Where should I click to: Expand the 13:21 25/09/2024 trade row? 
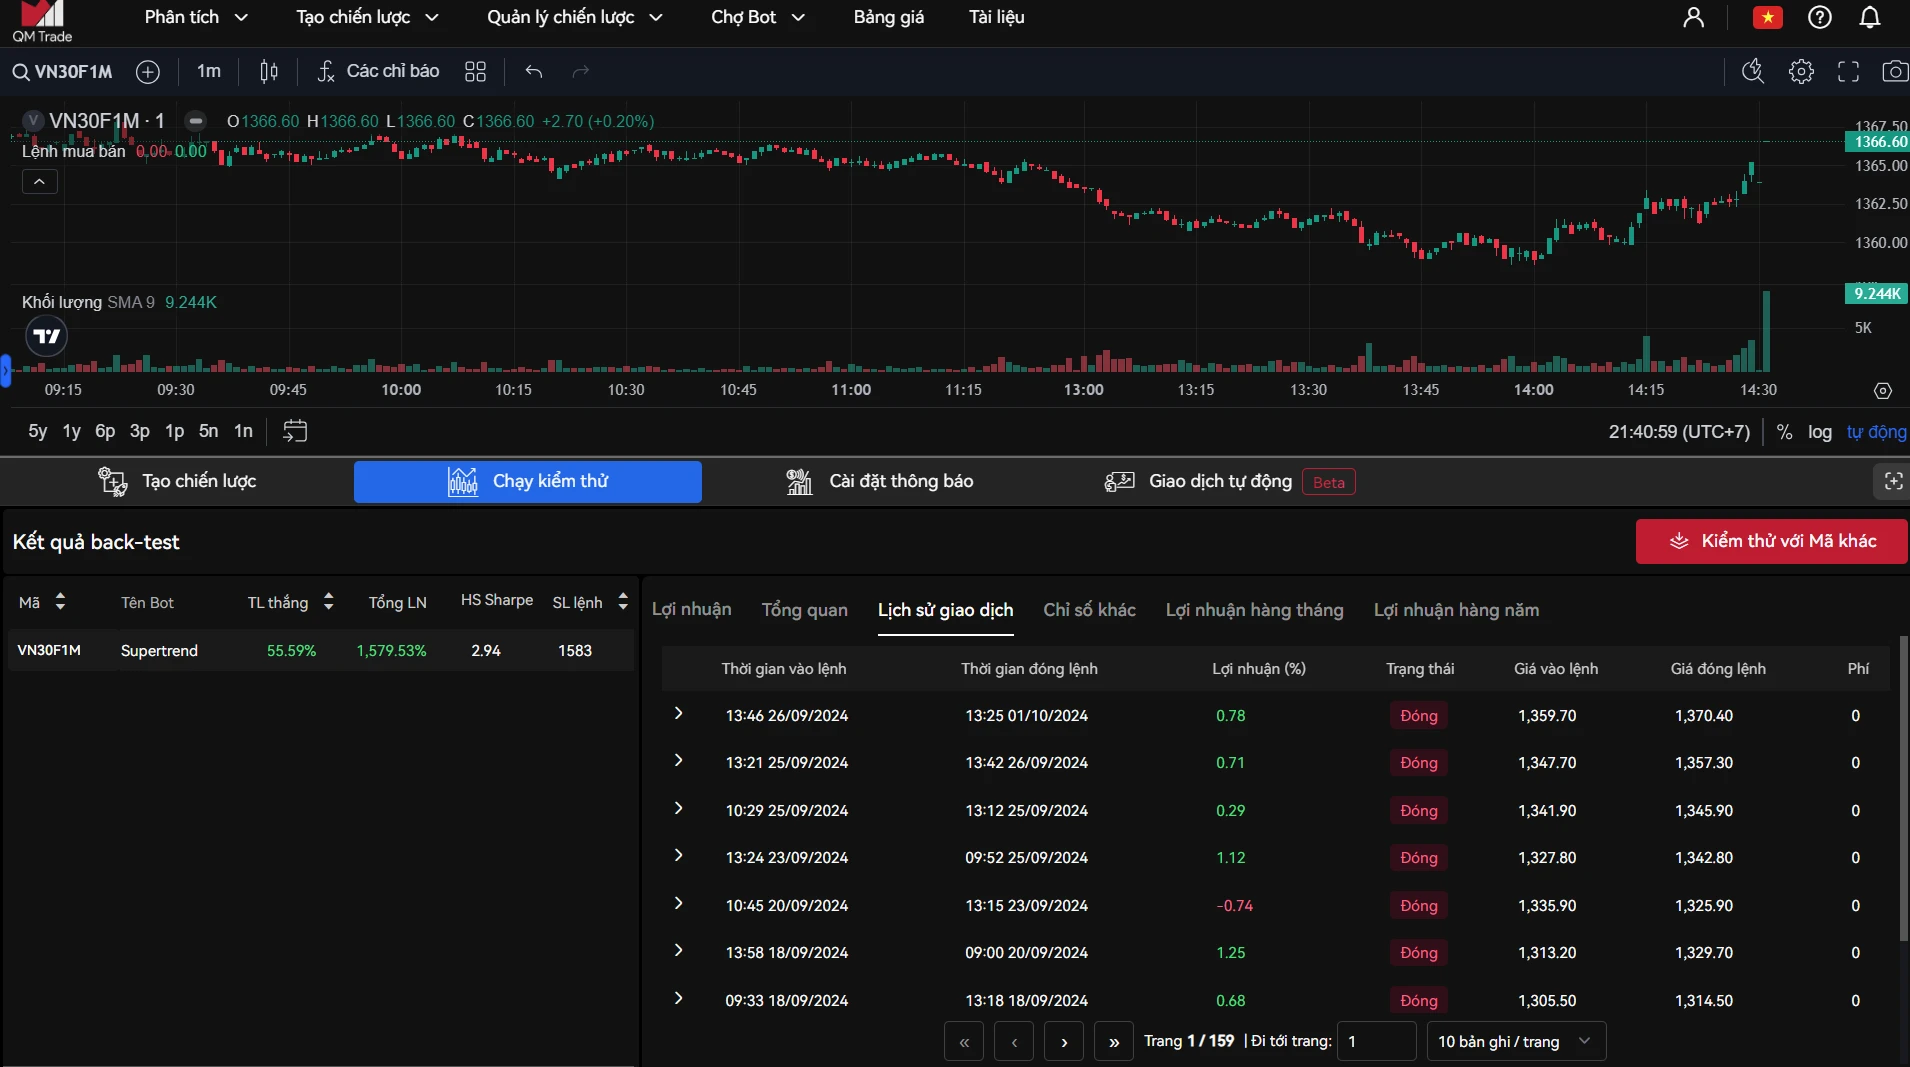[679, 761]
